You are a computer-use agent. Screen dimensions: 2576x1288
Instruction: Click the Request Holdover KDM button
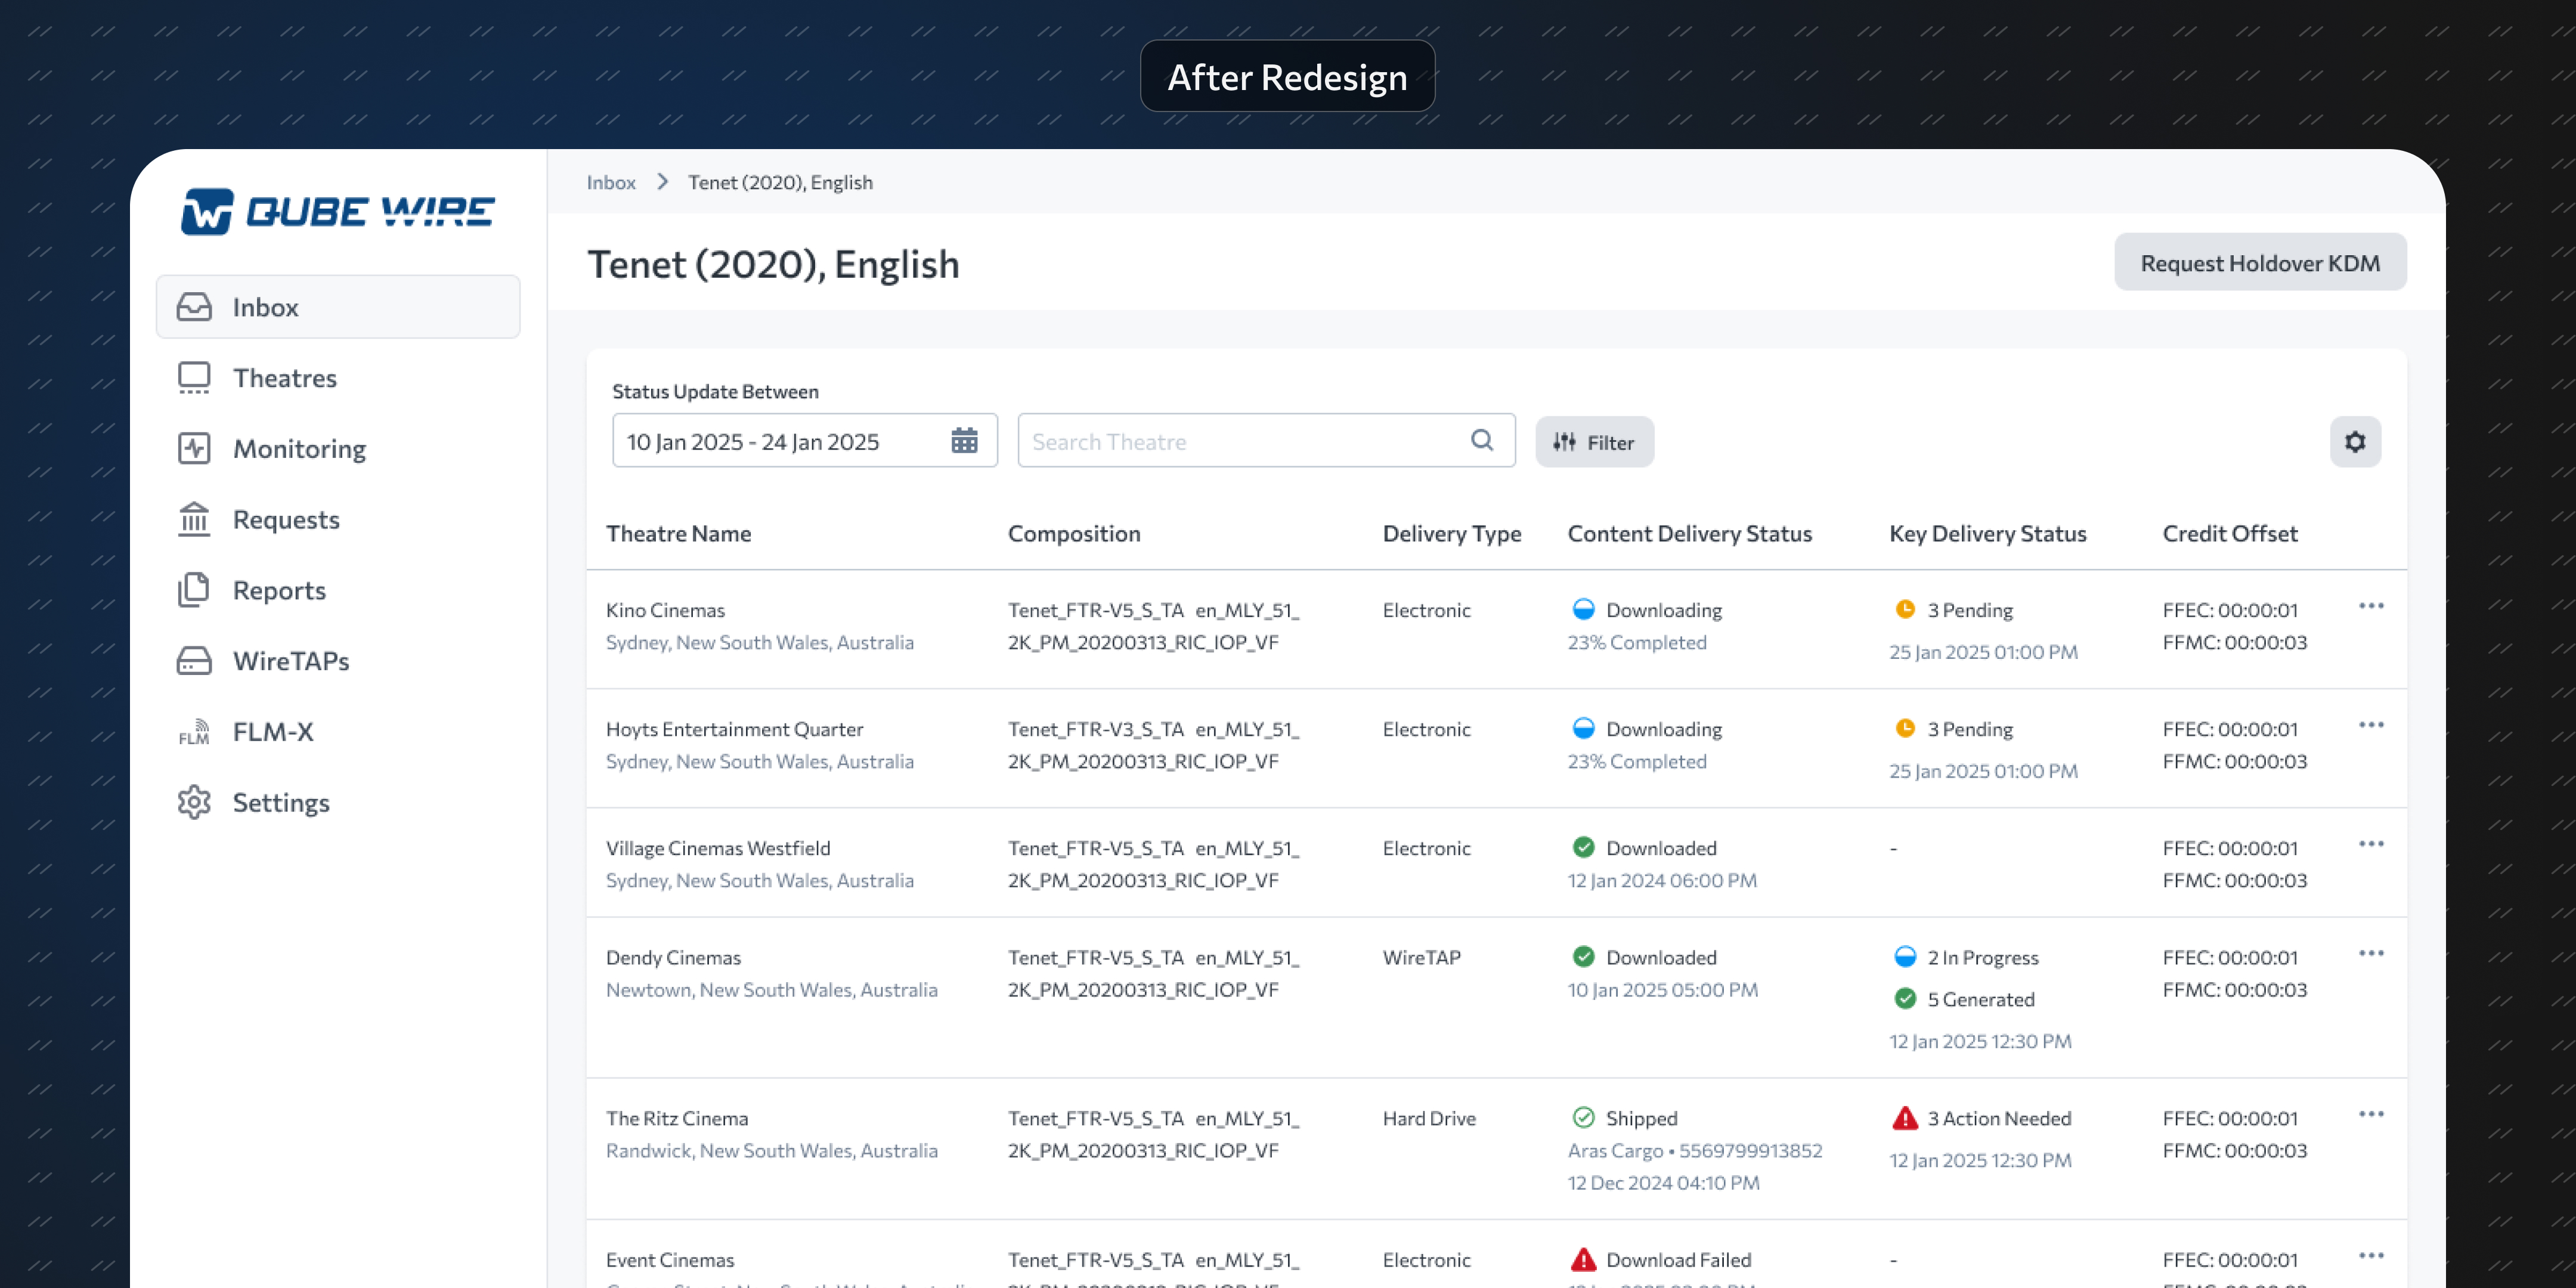click(2260, 262)
